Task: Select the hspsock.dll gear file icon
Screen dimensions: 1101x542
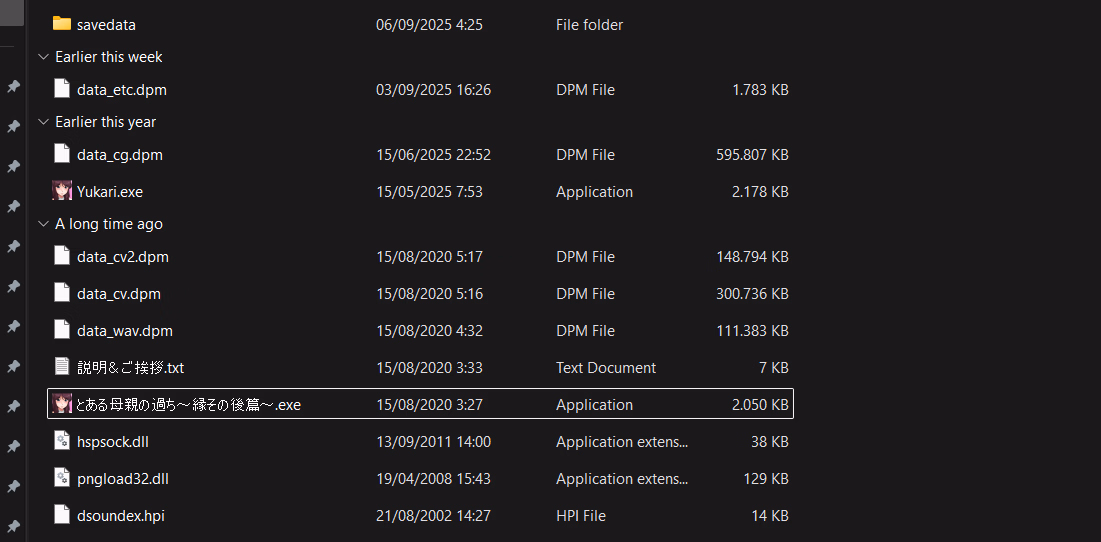Action: click(x=62, y=441)
